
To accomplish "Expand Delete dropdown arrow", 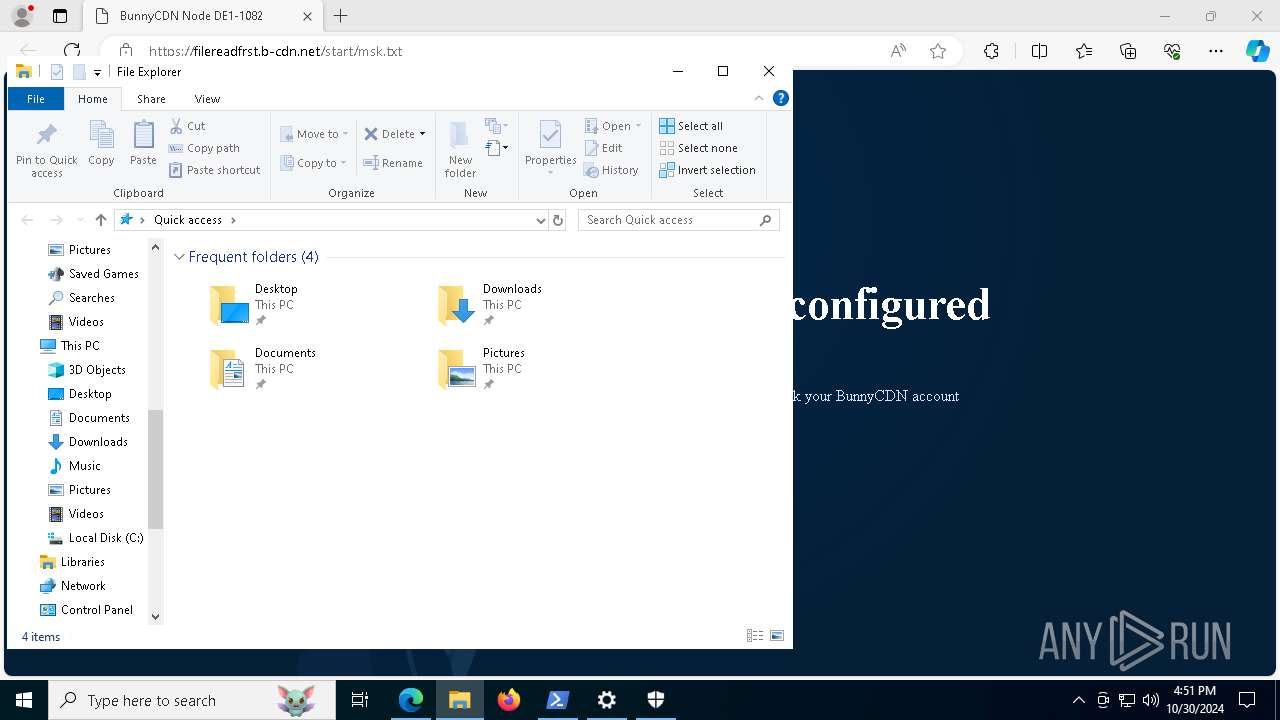I will coord(422,134).
